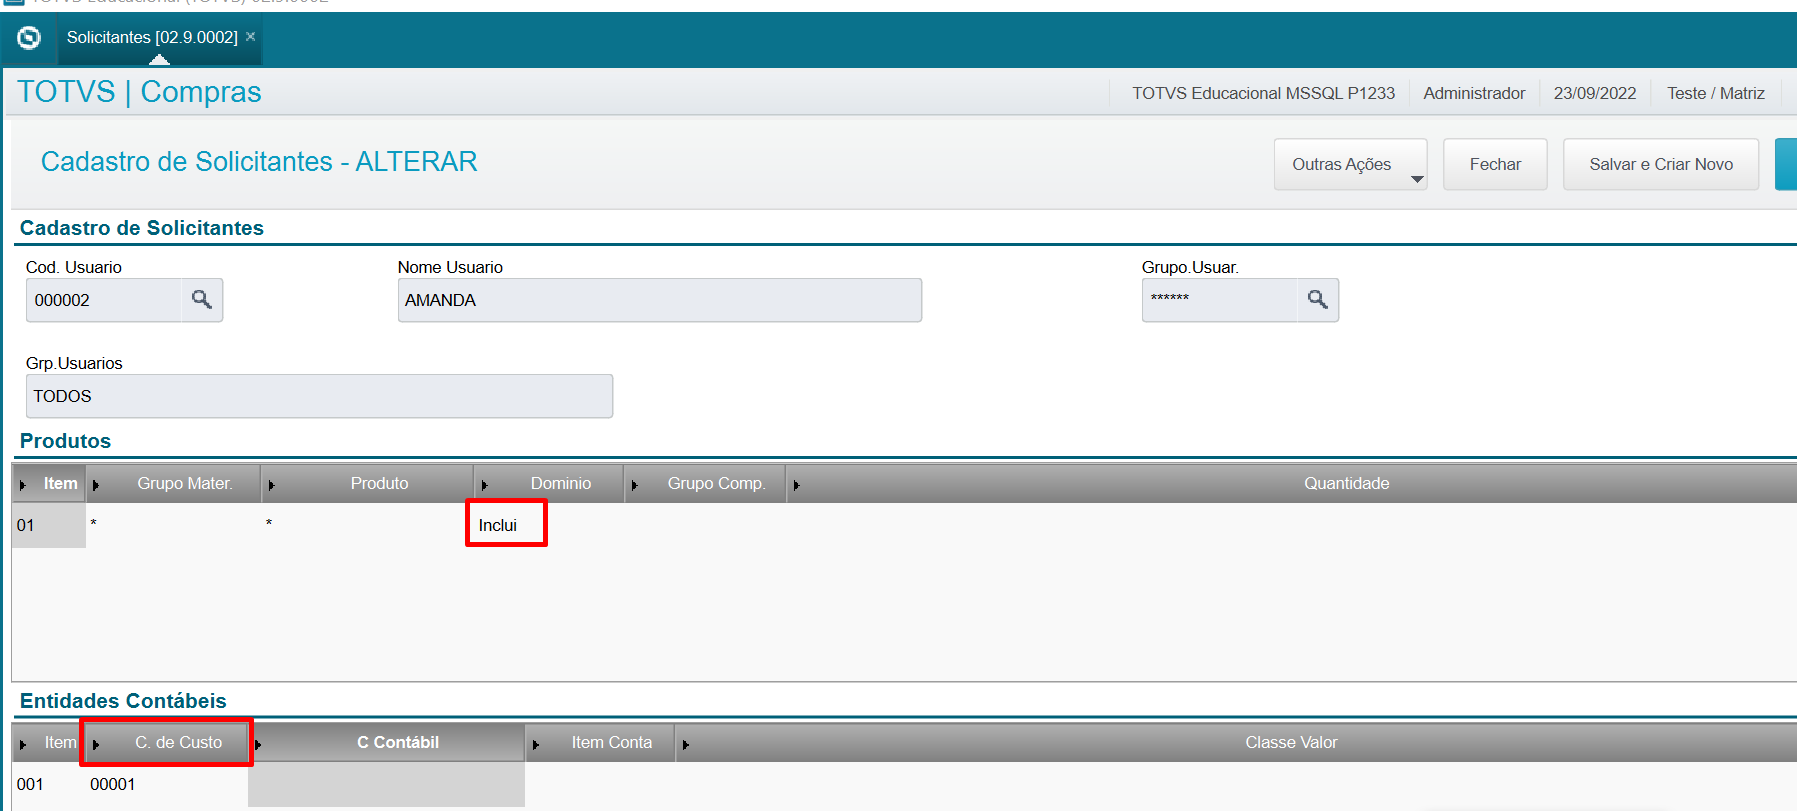Open Cod. Usuario lookup magnifier
The height and width of the screenshot is (811, 1797).
(x=202, y=300)
